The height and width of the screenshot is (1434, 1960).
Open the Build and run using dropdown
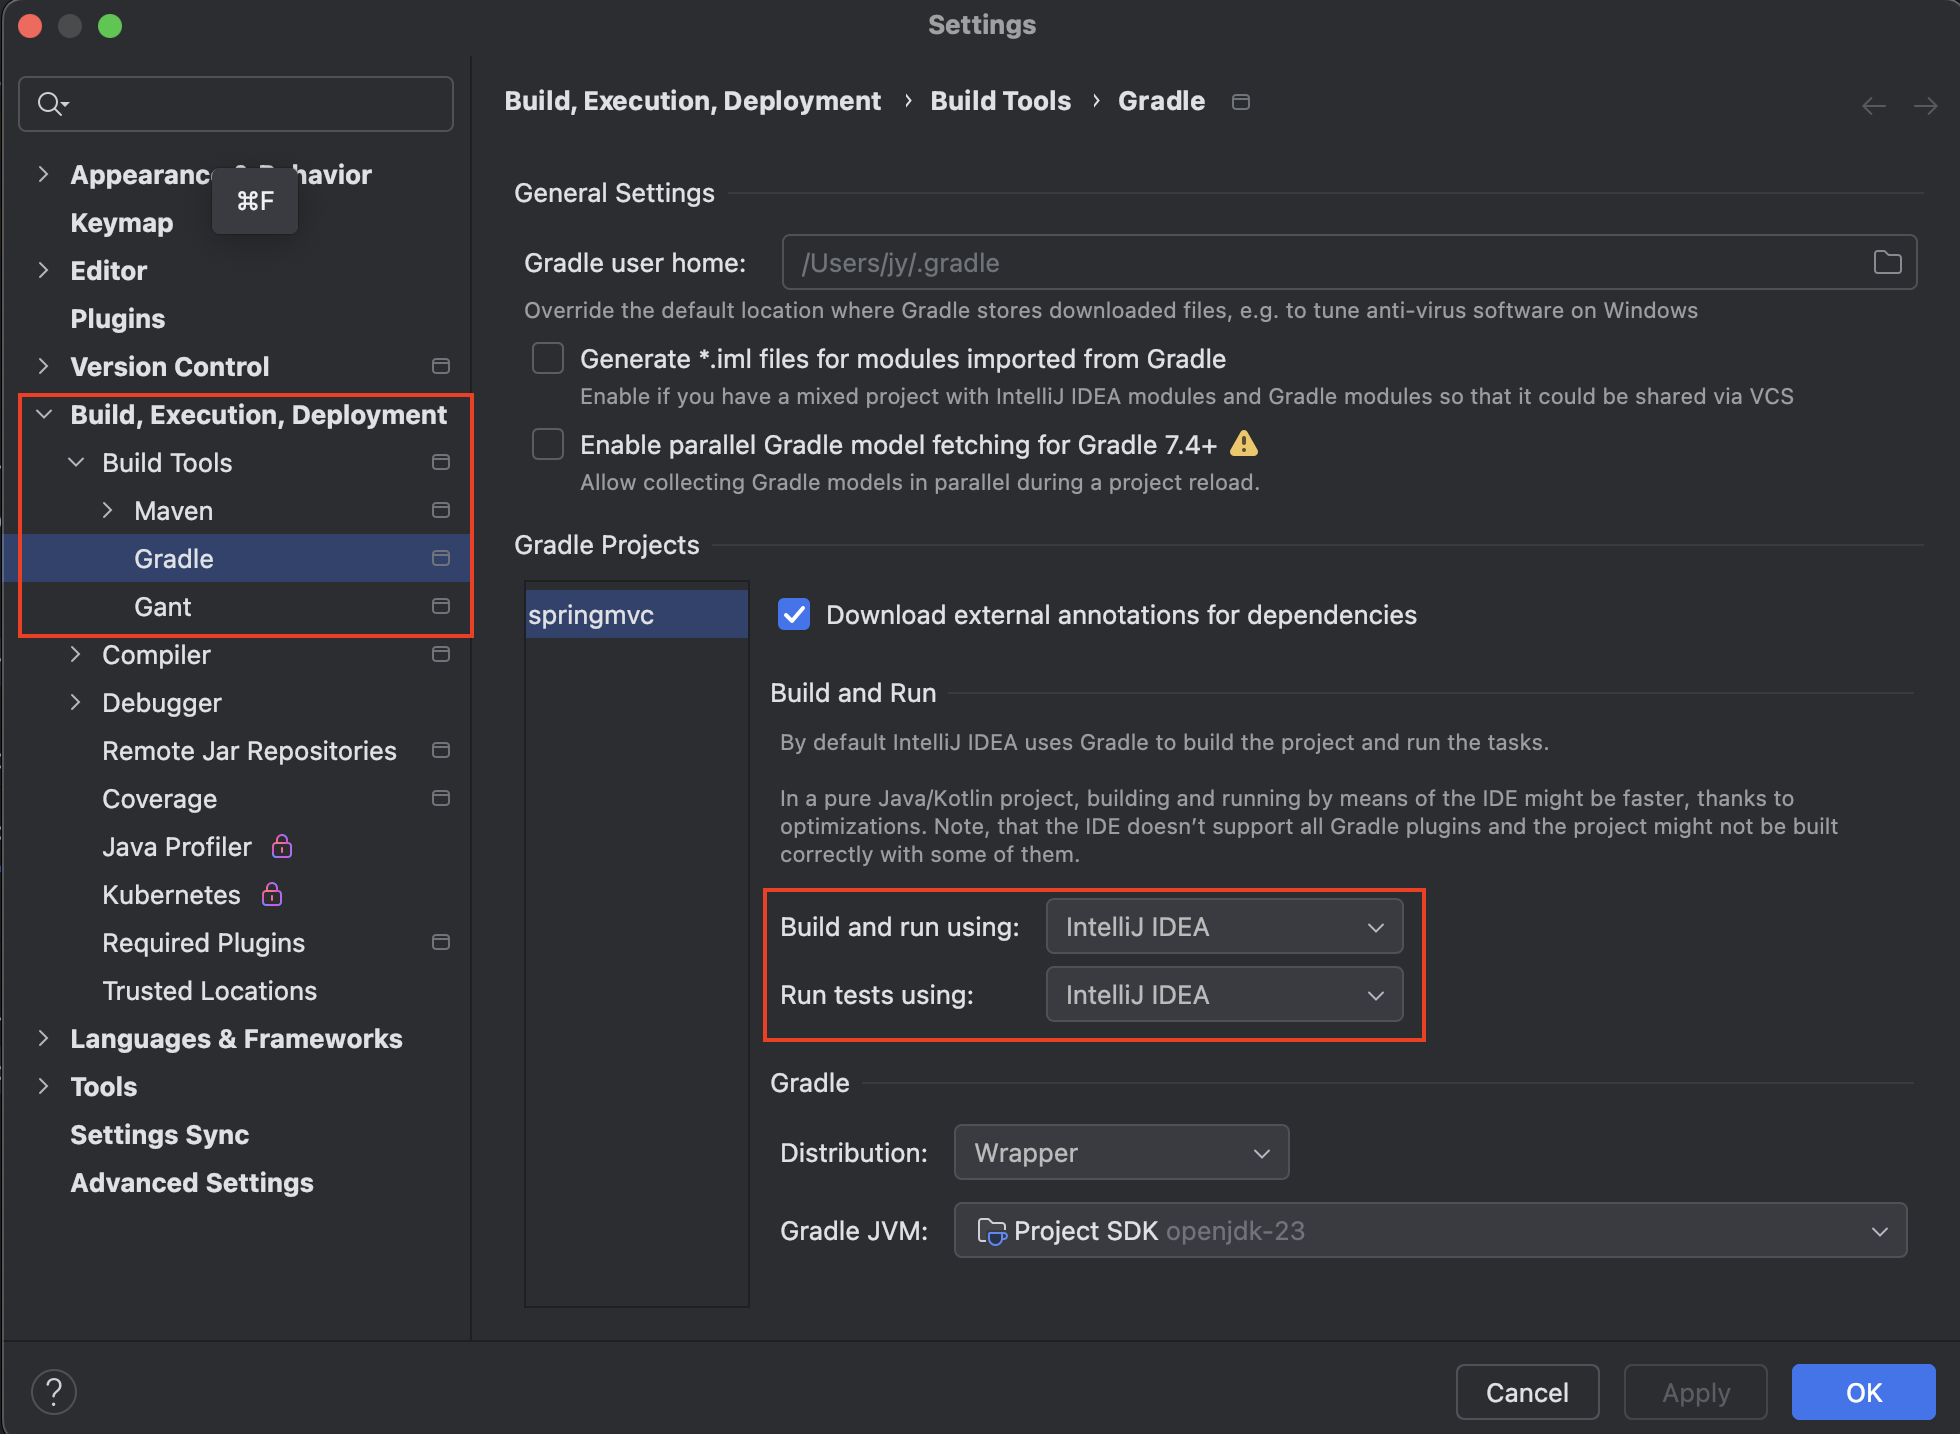click(x=1224, y=926)
